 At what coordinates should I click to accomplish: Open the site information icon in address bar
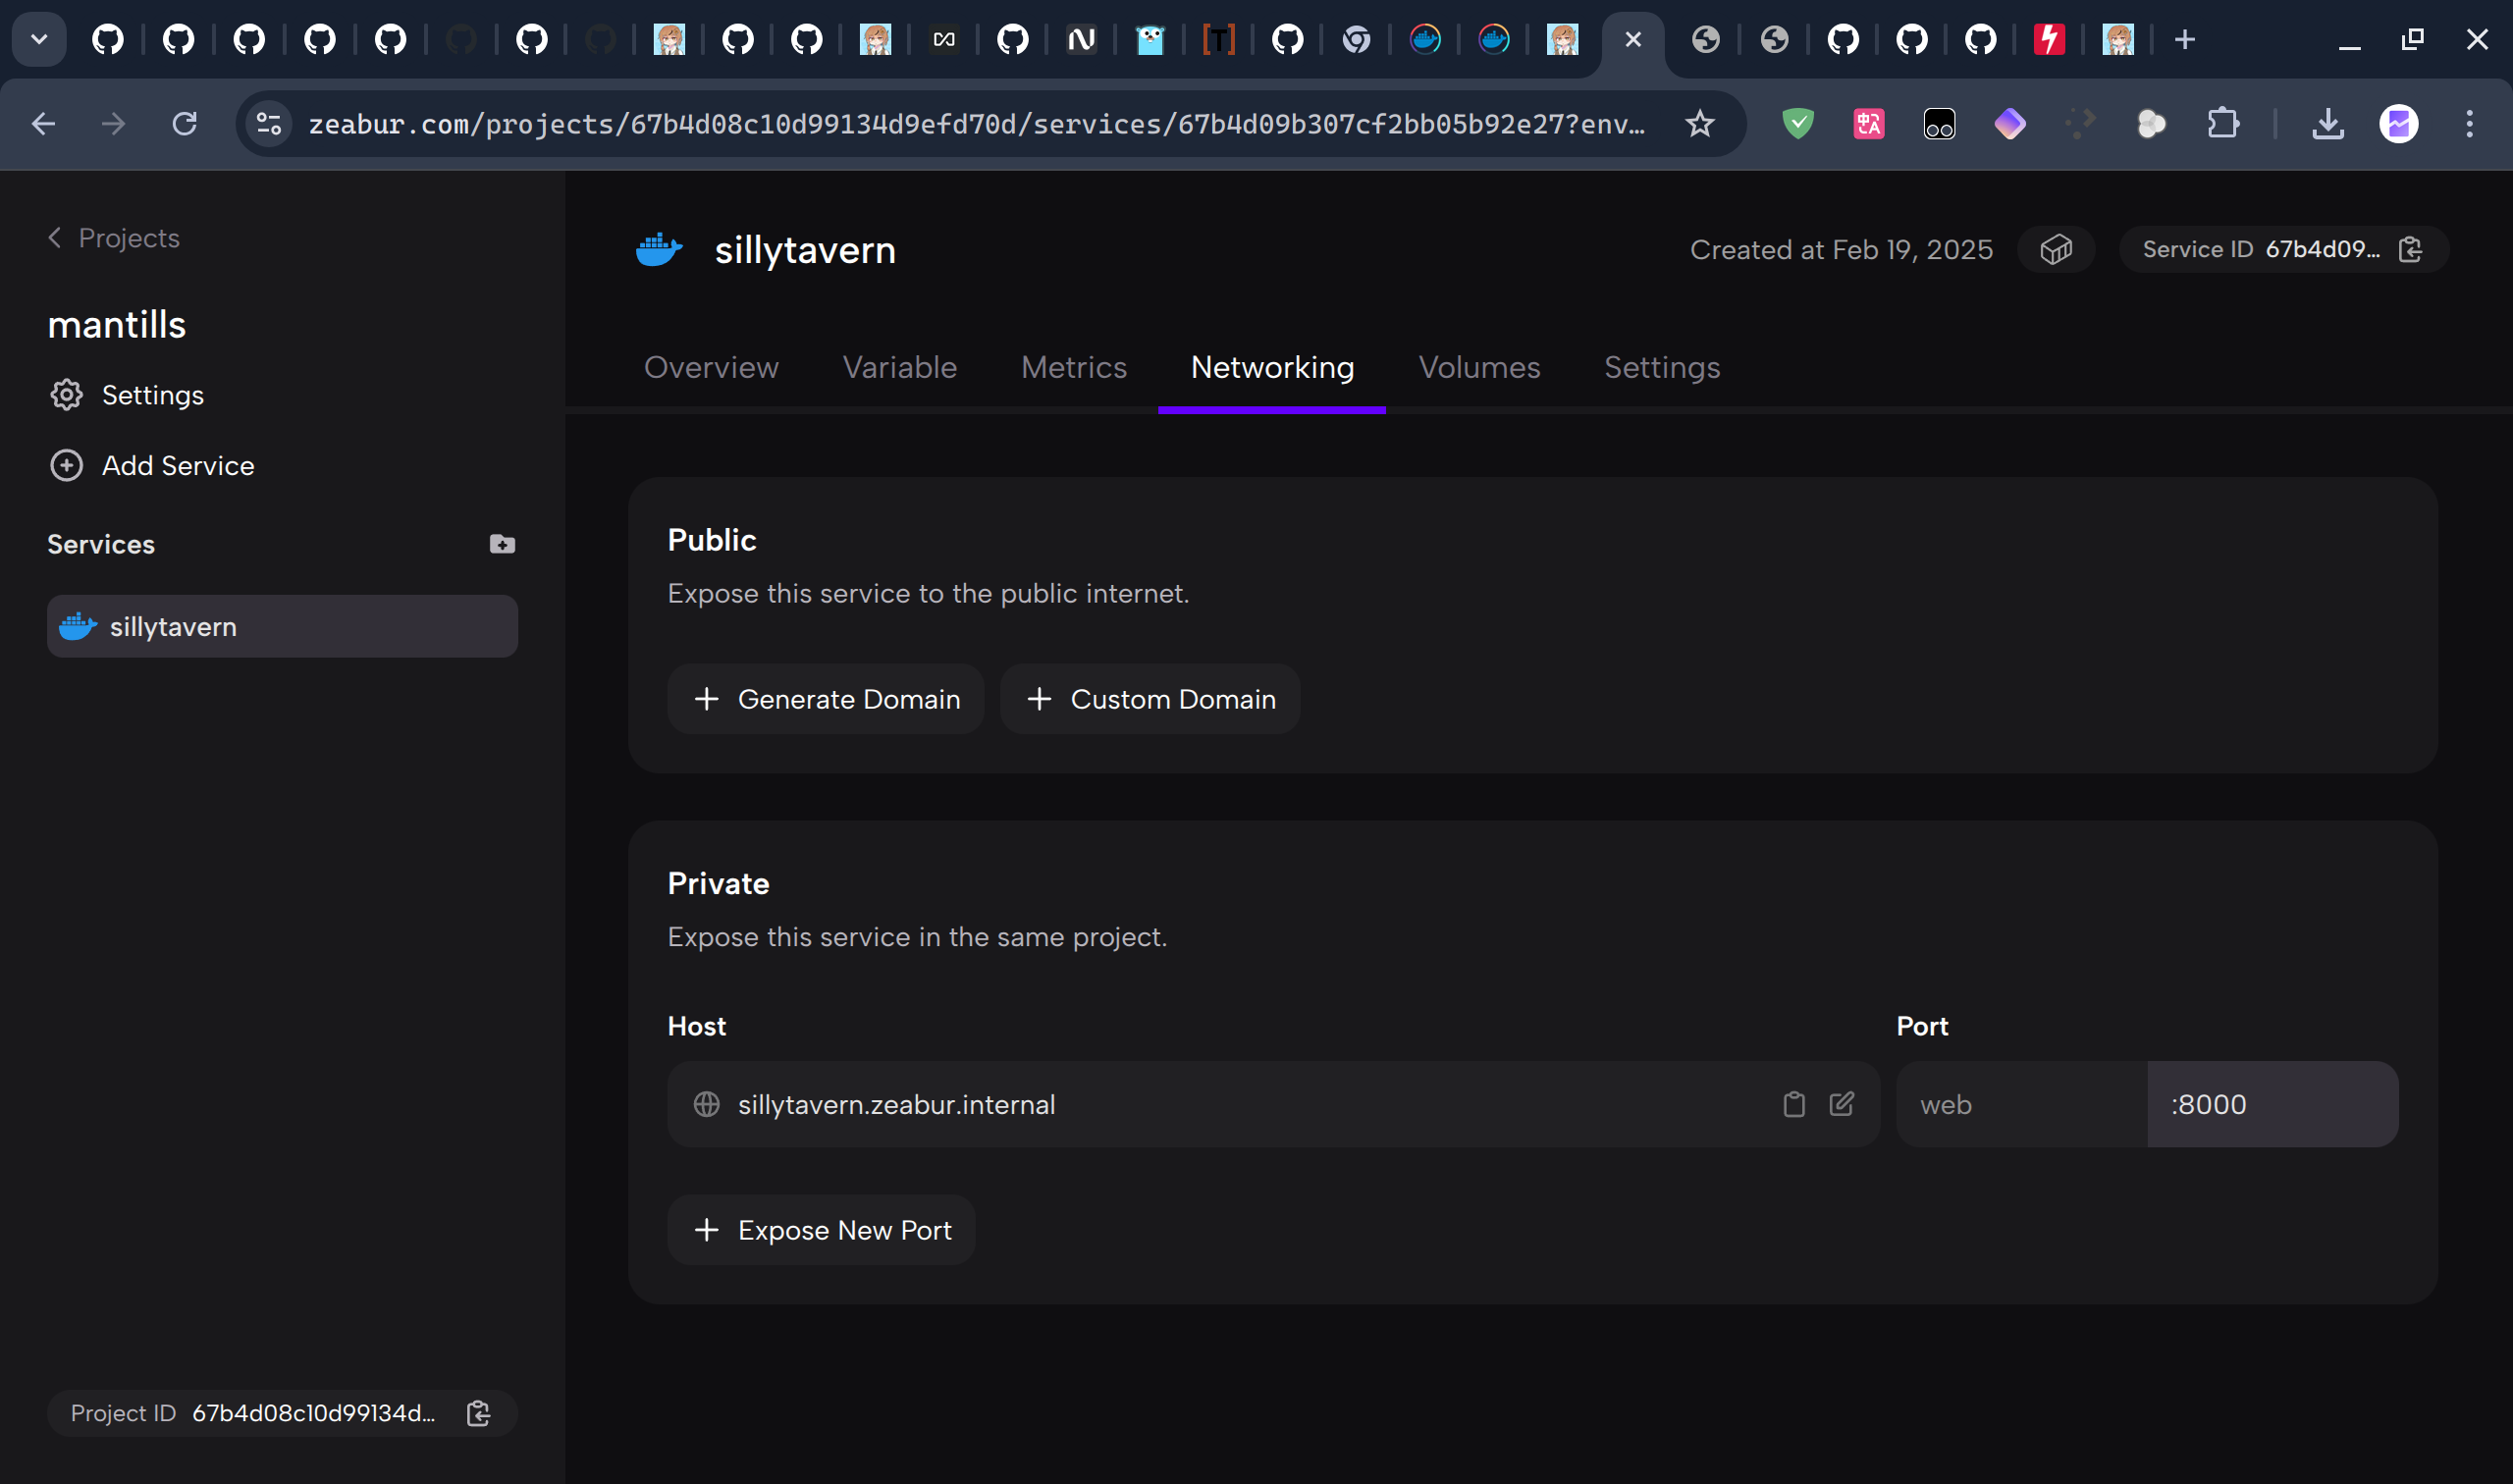[x=269, y=124]
